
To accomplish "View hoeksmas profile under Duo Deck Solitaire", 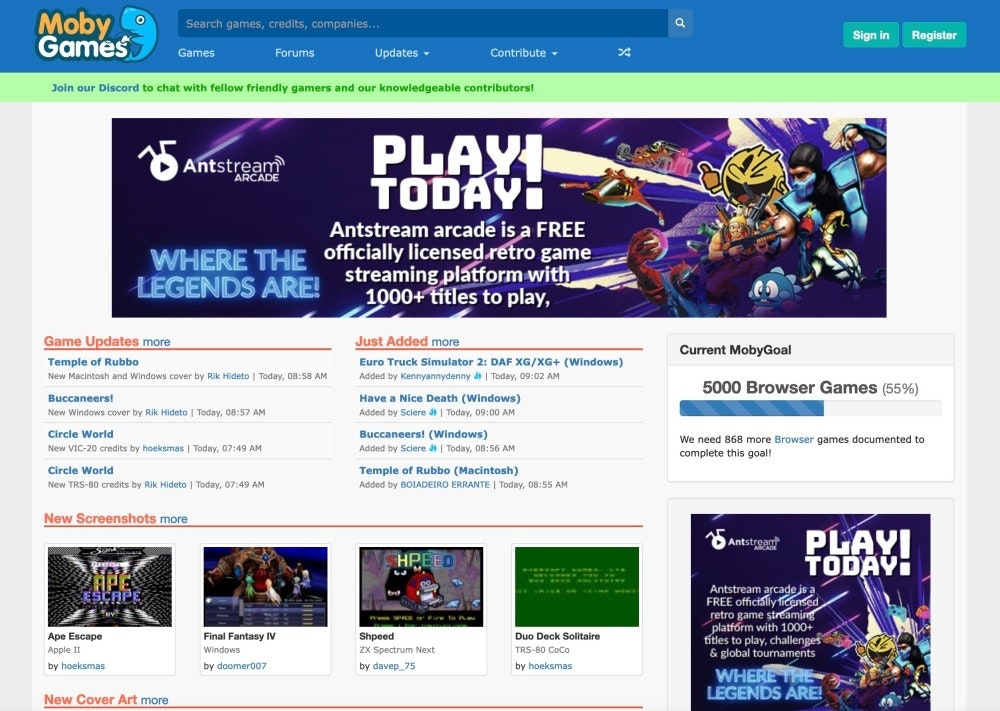I will tap(550, 666).
